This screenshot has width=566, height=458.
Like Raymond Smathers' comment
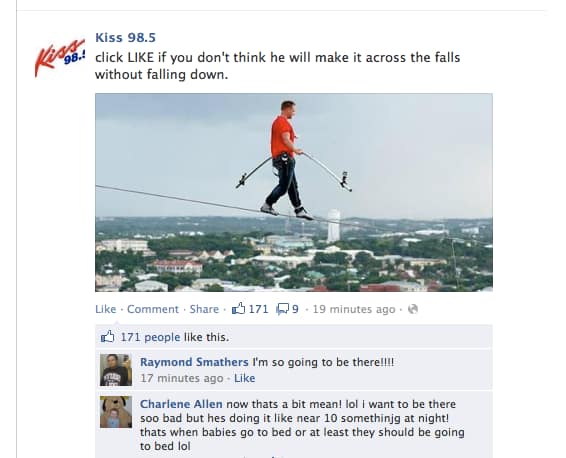[x=244, y=378]
